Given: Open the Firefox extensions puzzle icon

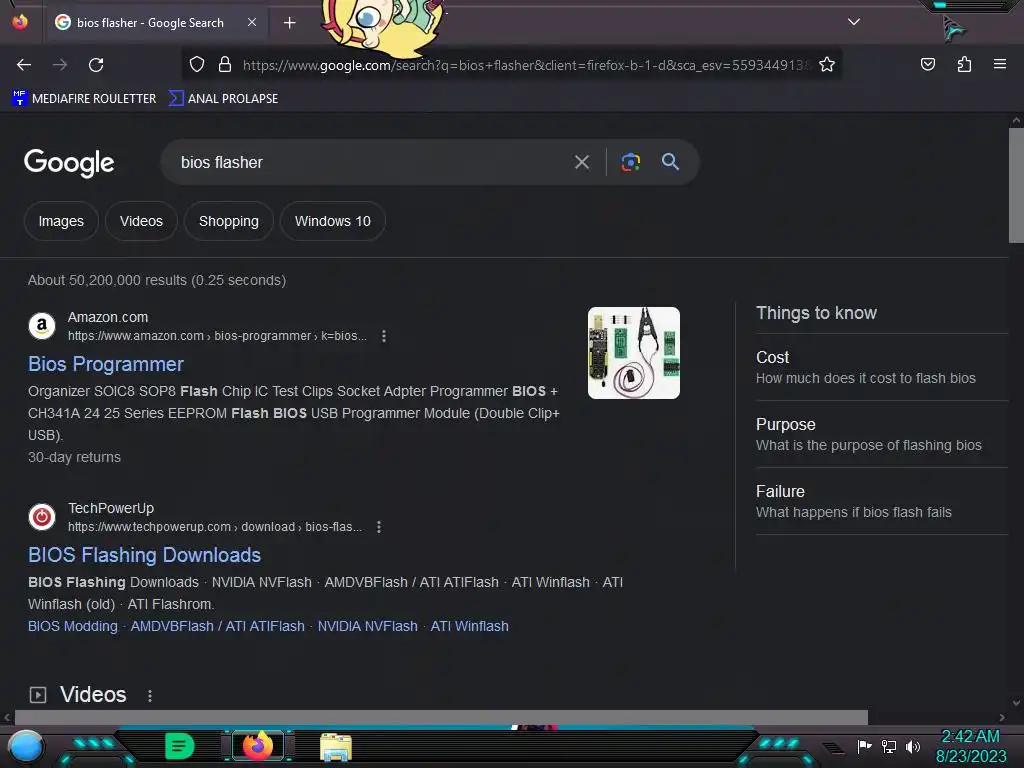Looking at the screenshot, I should 964,65.
